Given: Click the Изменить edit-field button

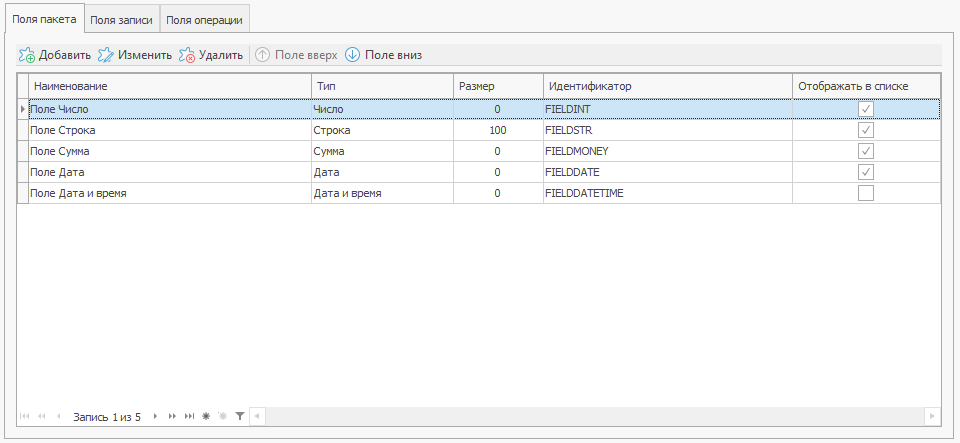Looking at the screenshot, I should pos(135,55).
